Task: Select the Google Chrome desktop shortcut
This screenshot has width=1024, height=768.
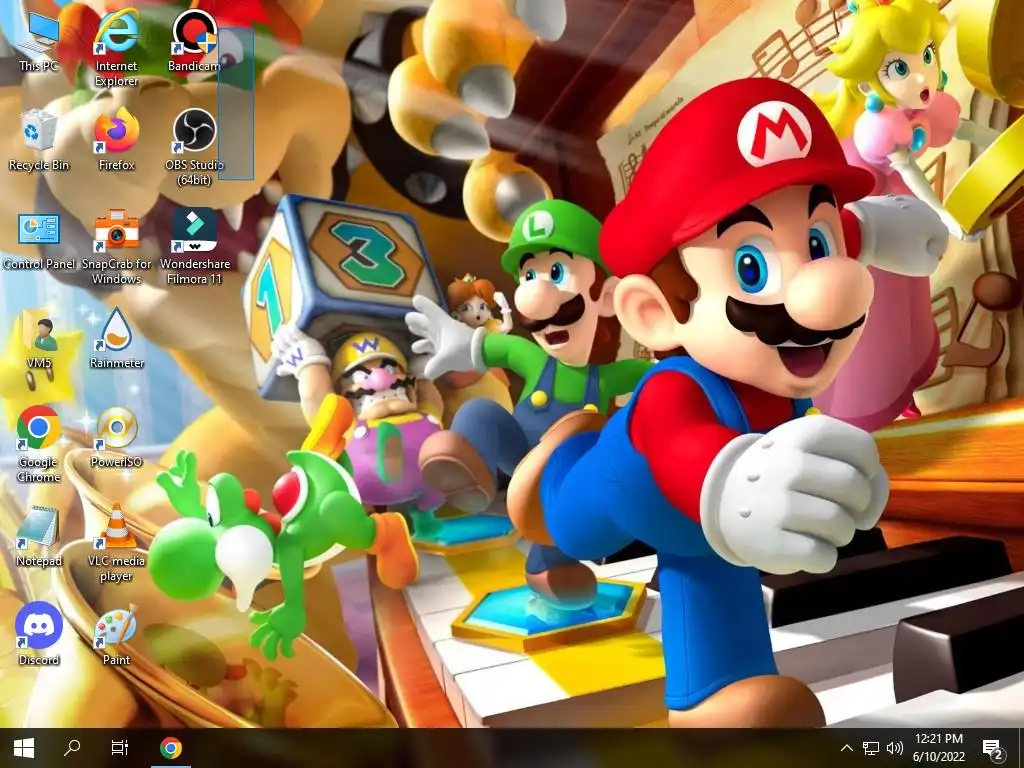Action: (x=39, y=444)
